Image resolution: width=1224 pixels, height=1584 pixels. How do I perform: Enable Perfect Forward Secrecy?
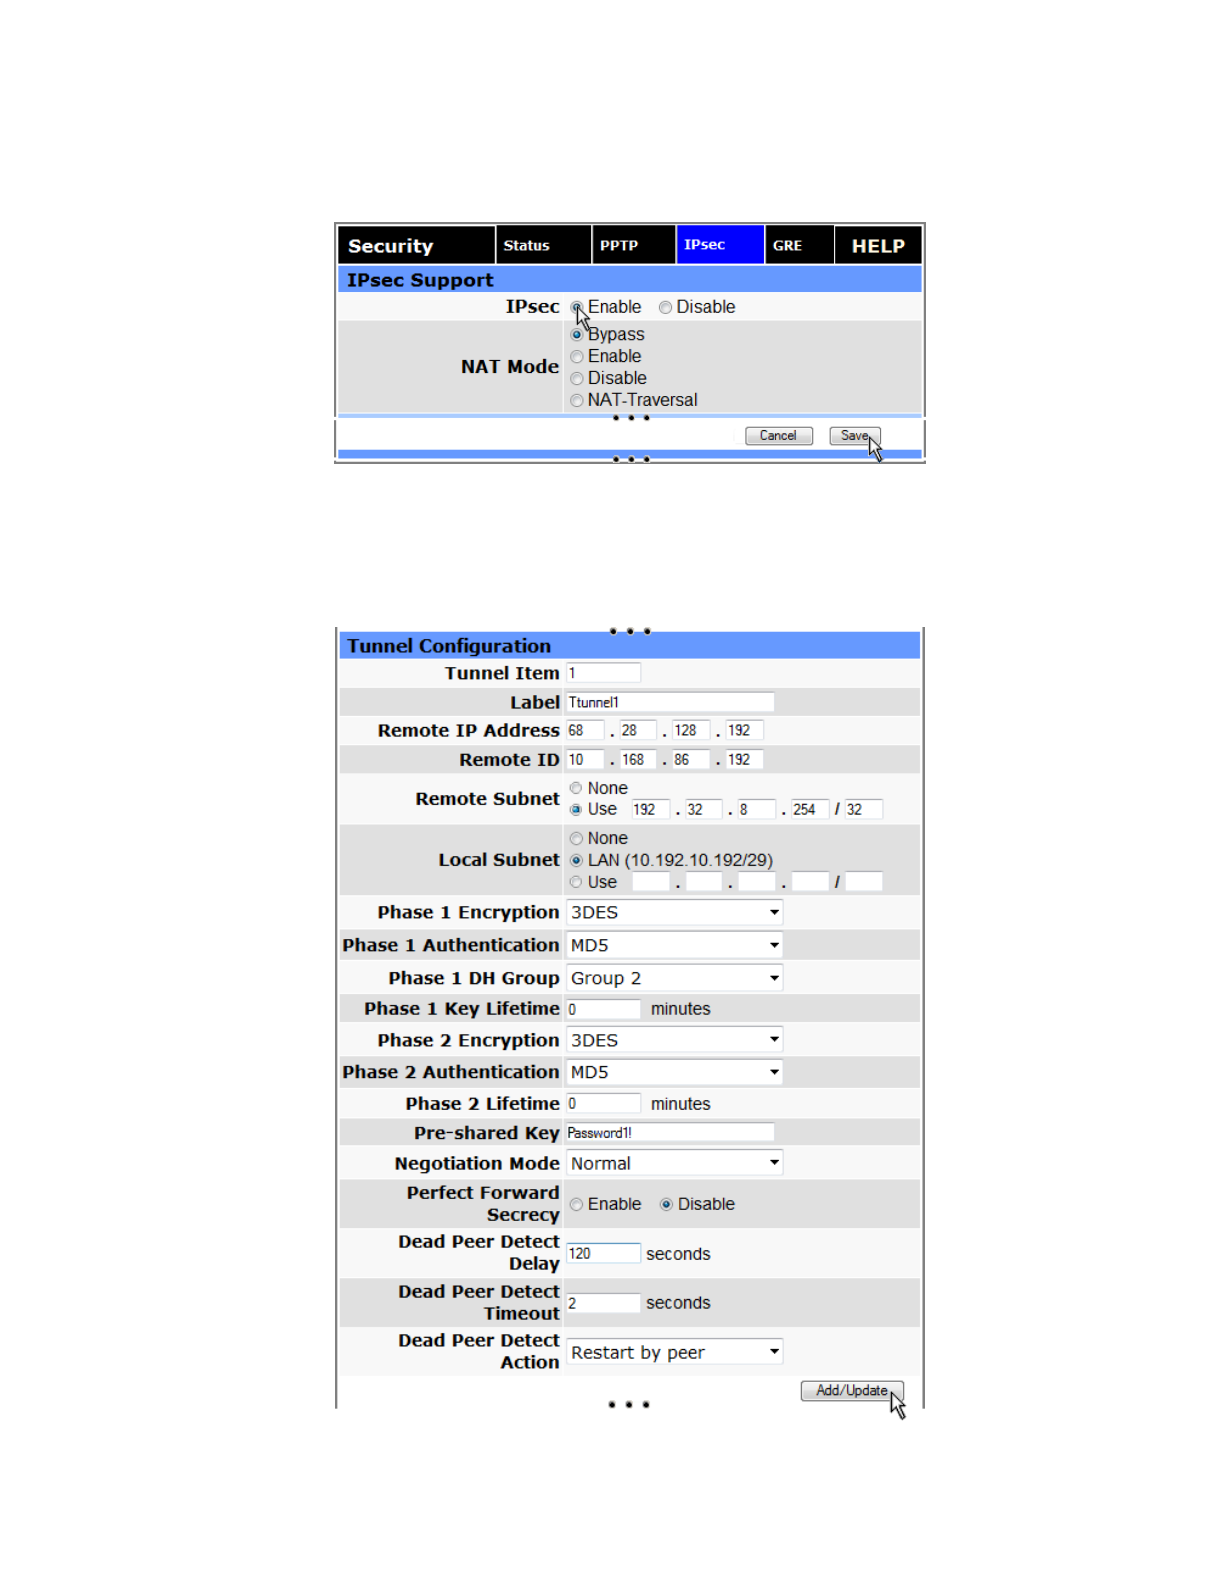(x=577, y=1205)
